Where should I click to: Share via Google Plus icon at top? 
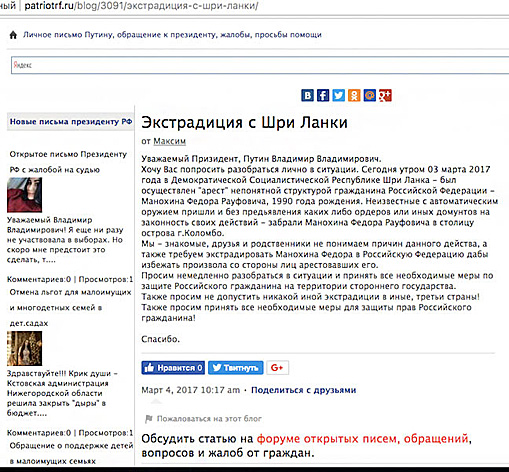coord(385,95)
